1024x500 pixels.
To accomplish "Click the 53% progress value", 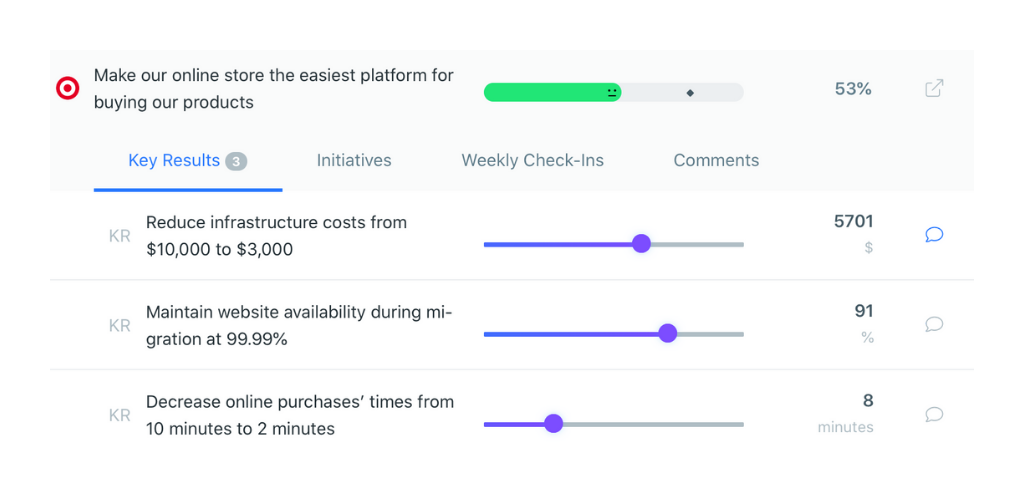I will [853, 89].
